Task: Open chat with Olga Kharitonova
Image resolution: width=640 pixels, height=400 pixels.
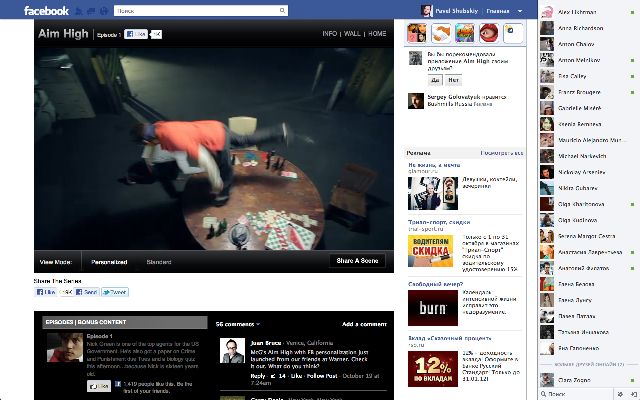Action: pos(587,204)
